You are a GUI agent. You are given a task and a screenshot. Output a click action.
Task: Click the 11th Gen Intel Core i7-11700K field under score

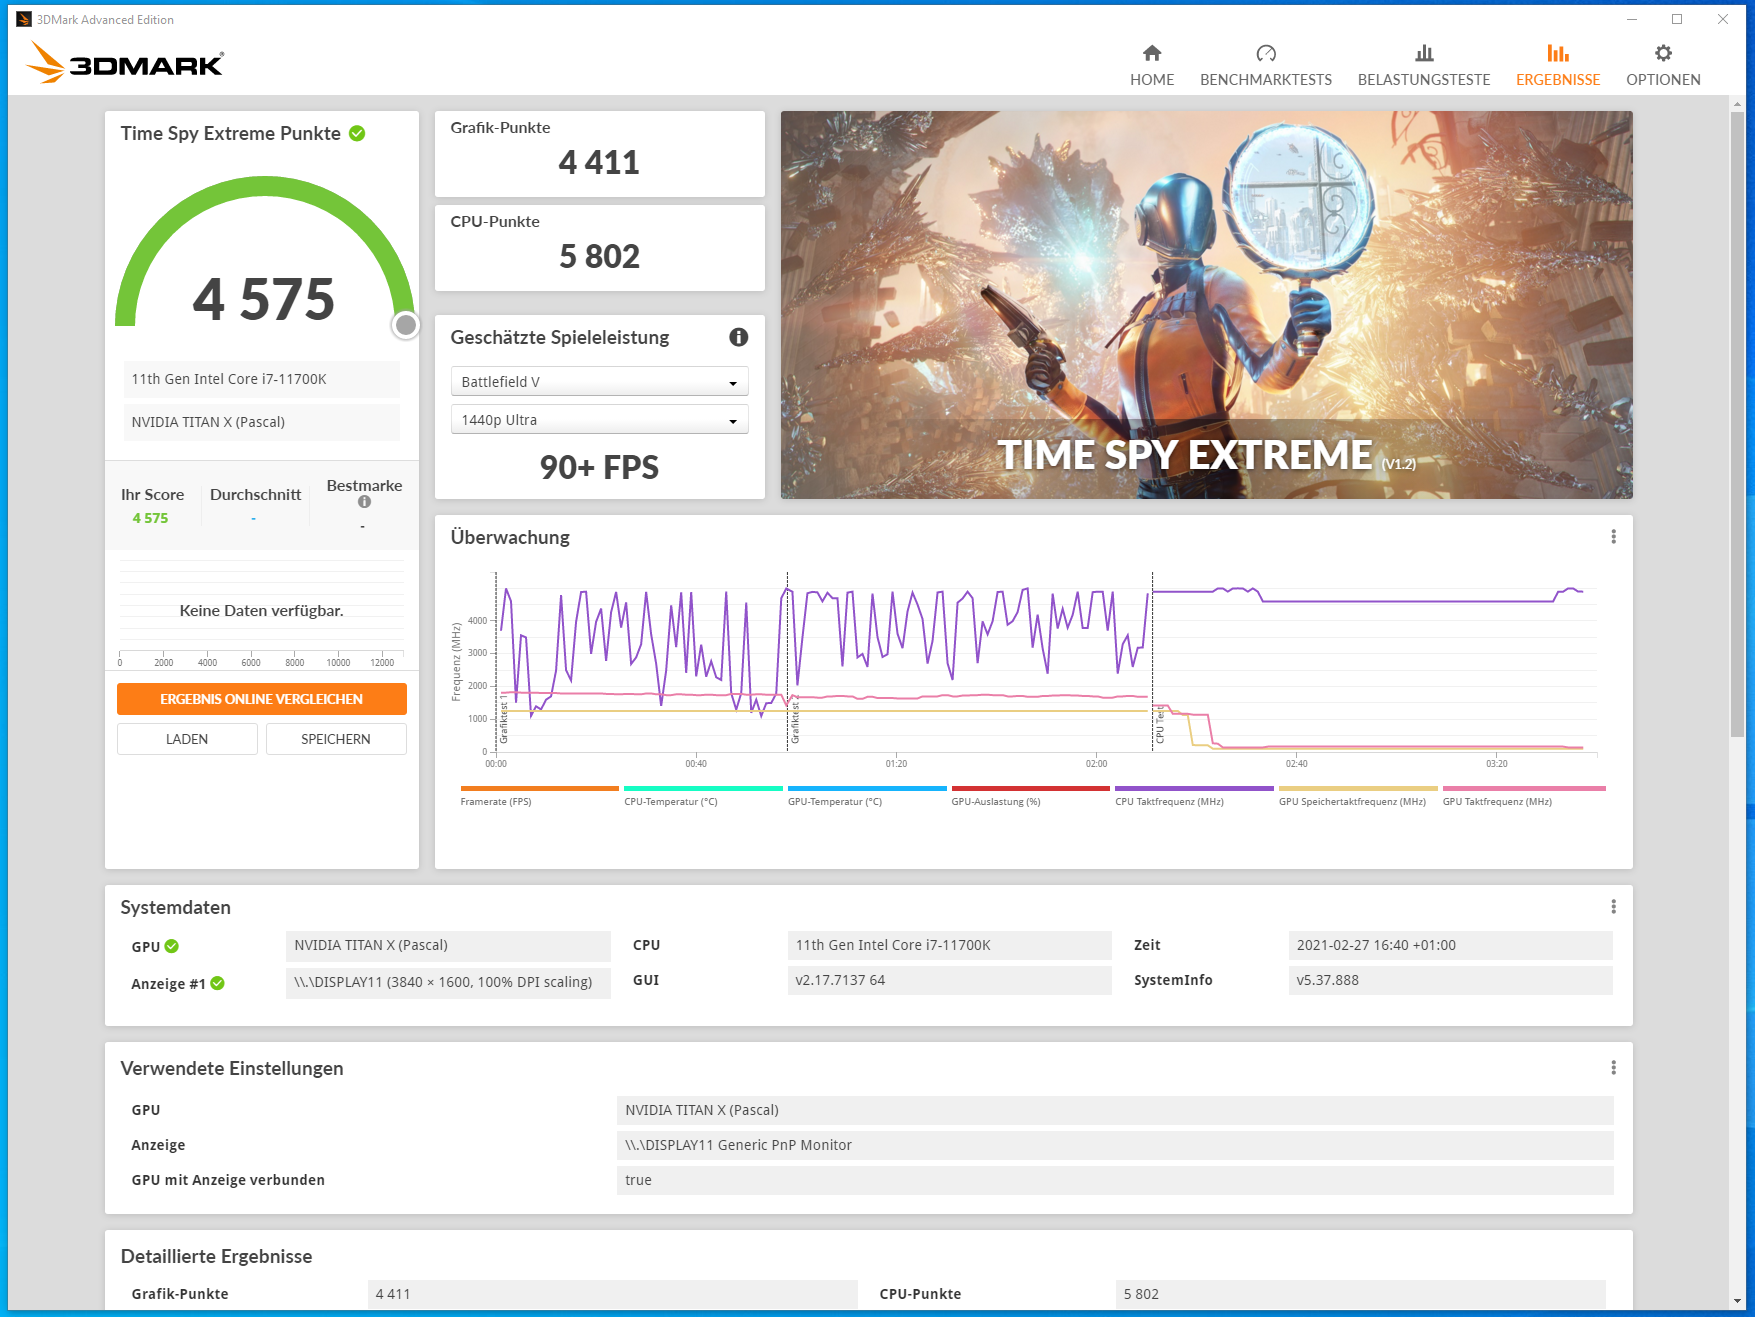(x=261, y=379)
